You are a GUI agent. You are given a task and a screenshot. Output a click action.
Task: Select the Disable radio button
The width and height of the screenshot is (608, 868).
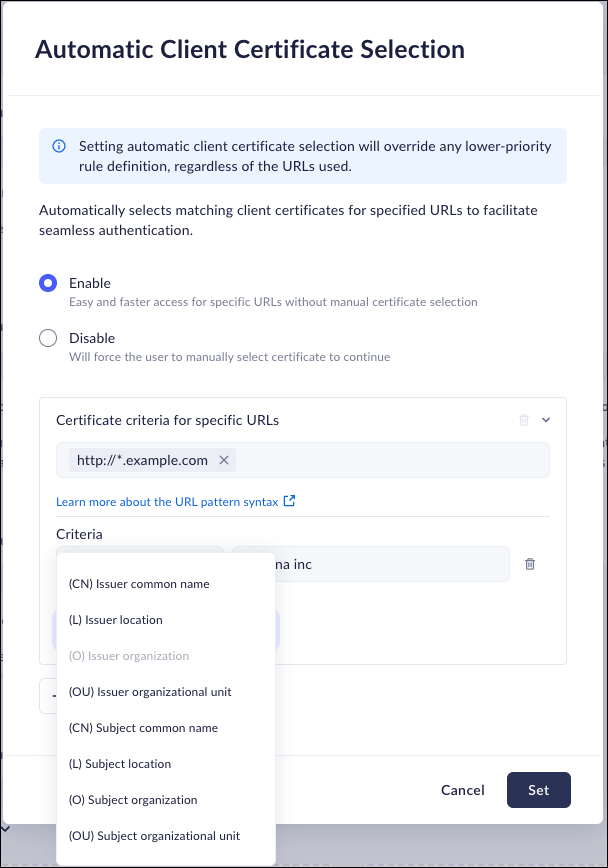48,338
